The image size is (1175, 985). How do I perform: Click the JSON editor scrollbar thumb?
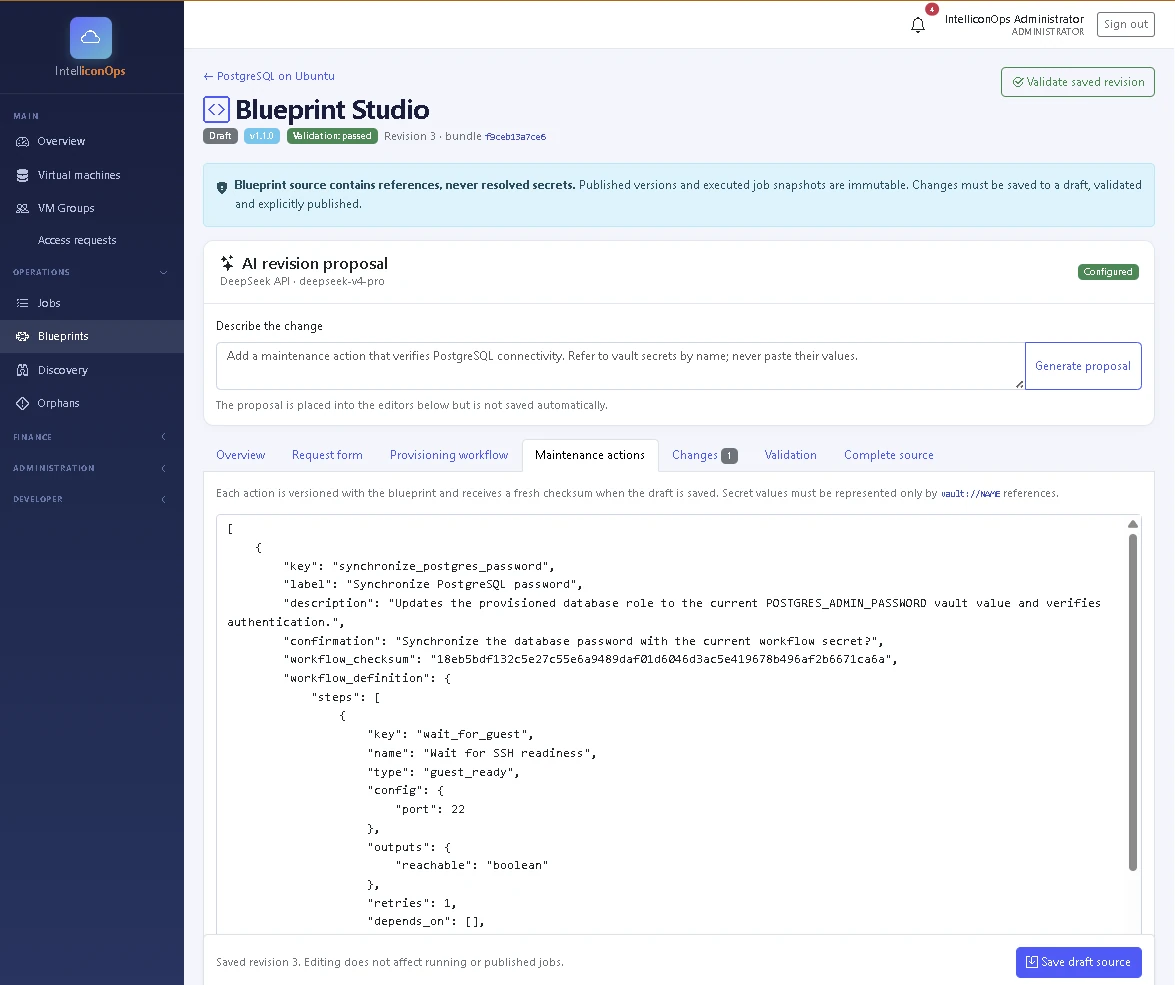pos(1132,702)
